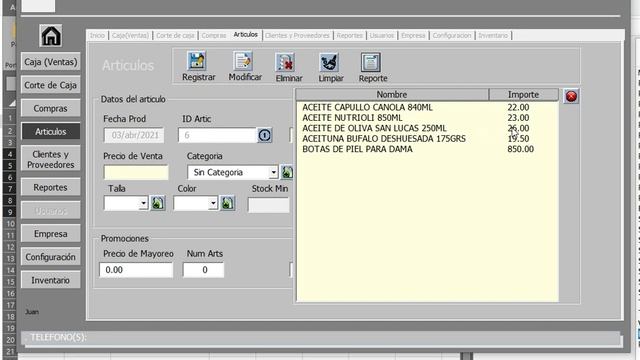The width and height of the screenshot is (640, 360).
Task: Click the ID Artic input field
Action: pos(217,135)
